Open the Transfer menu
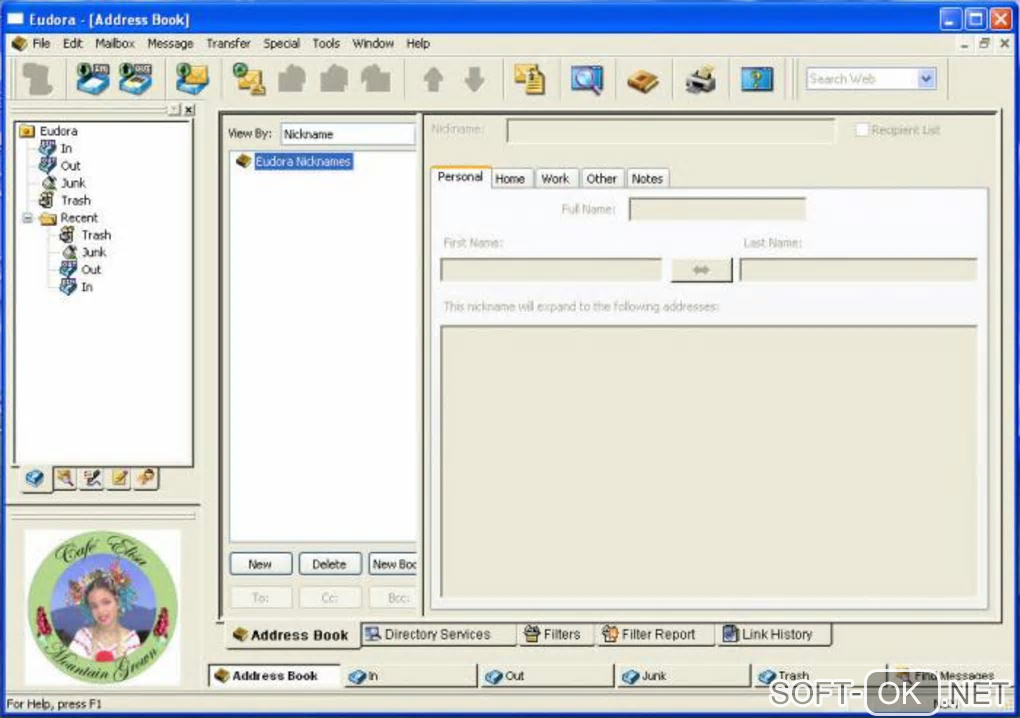1020x718 pixels. [228, 44]
